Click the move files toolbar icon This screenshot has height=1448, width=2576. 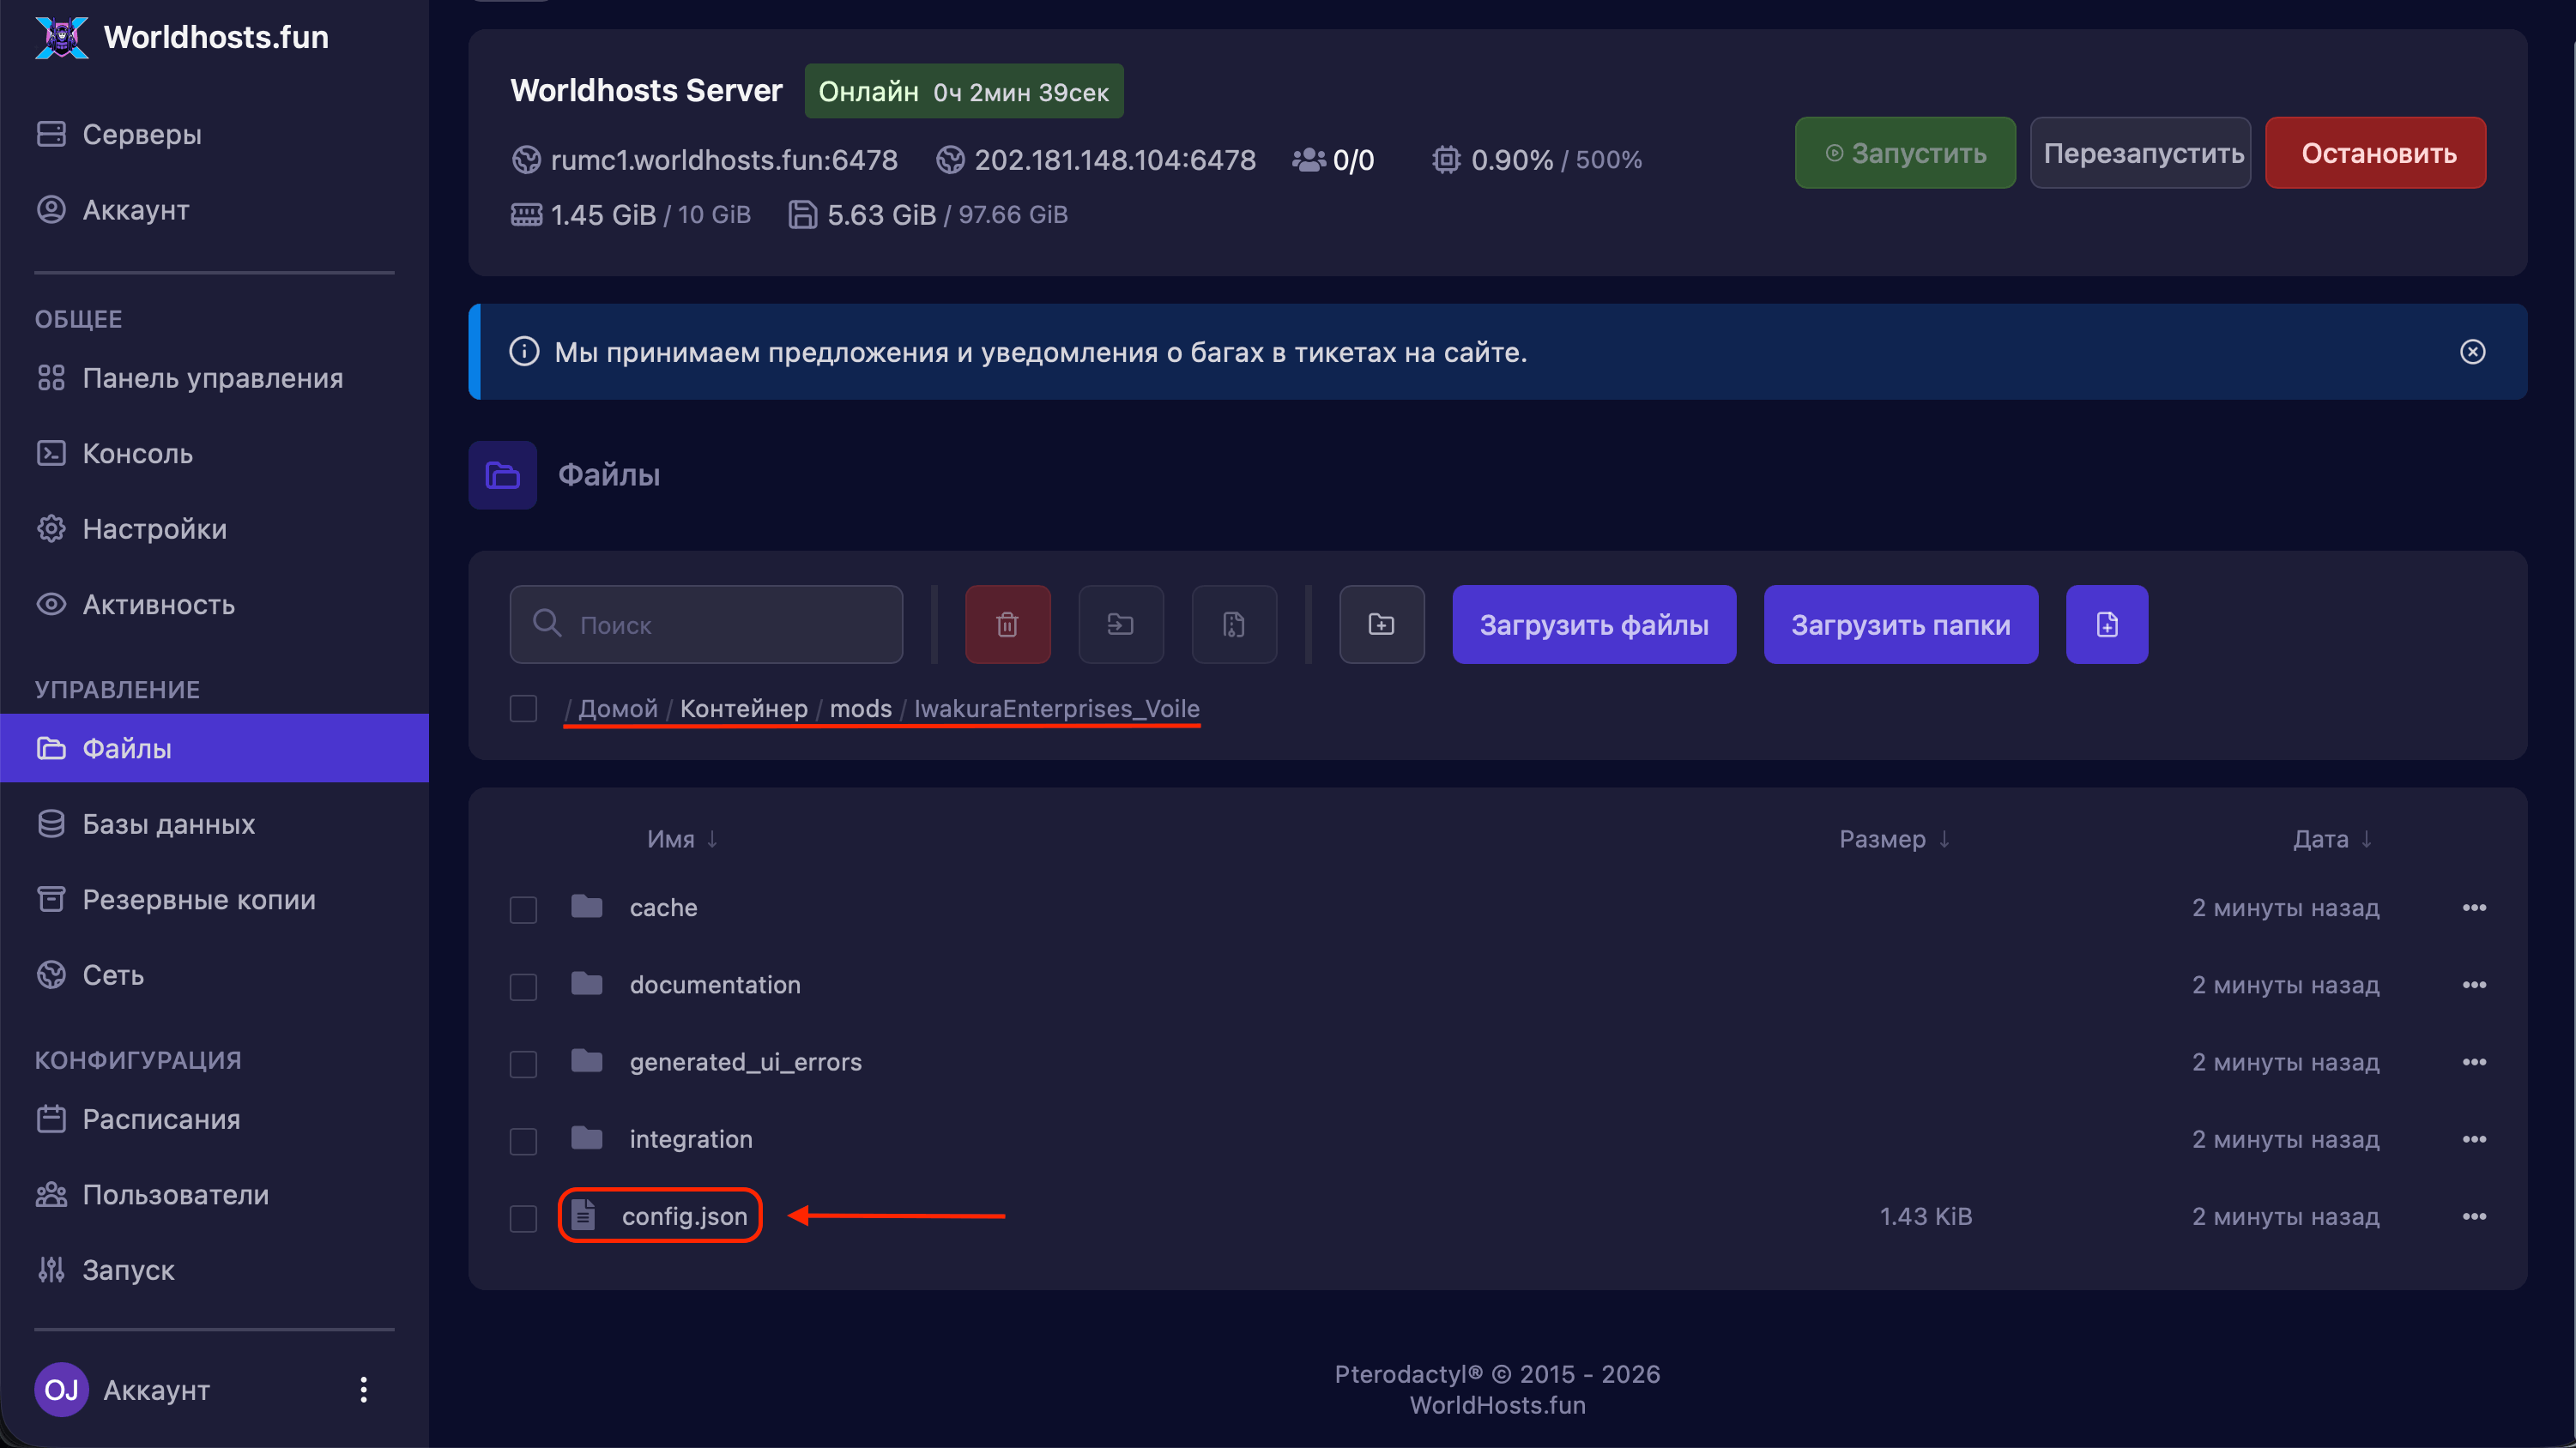(x=1120, y=624)
